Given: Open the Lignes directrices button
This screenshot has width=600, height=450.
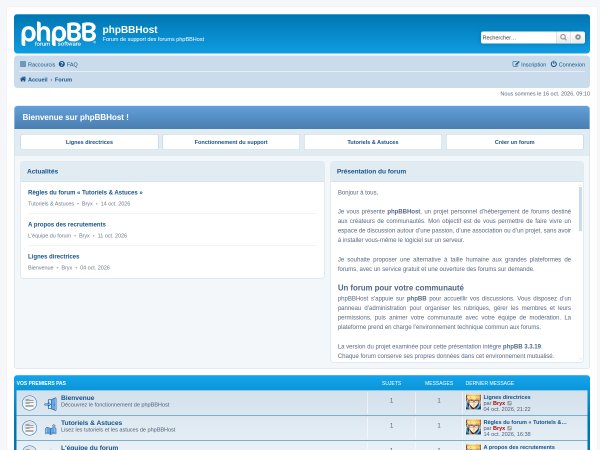Looking at the screenshot, I should tap(89, 142).
